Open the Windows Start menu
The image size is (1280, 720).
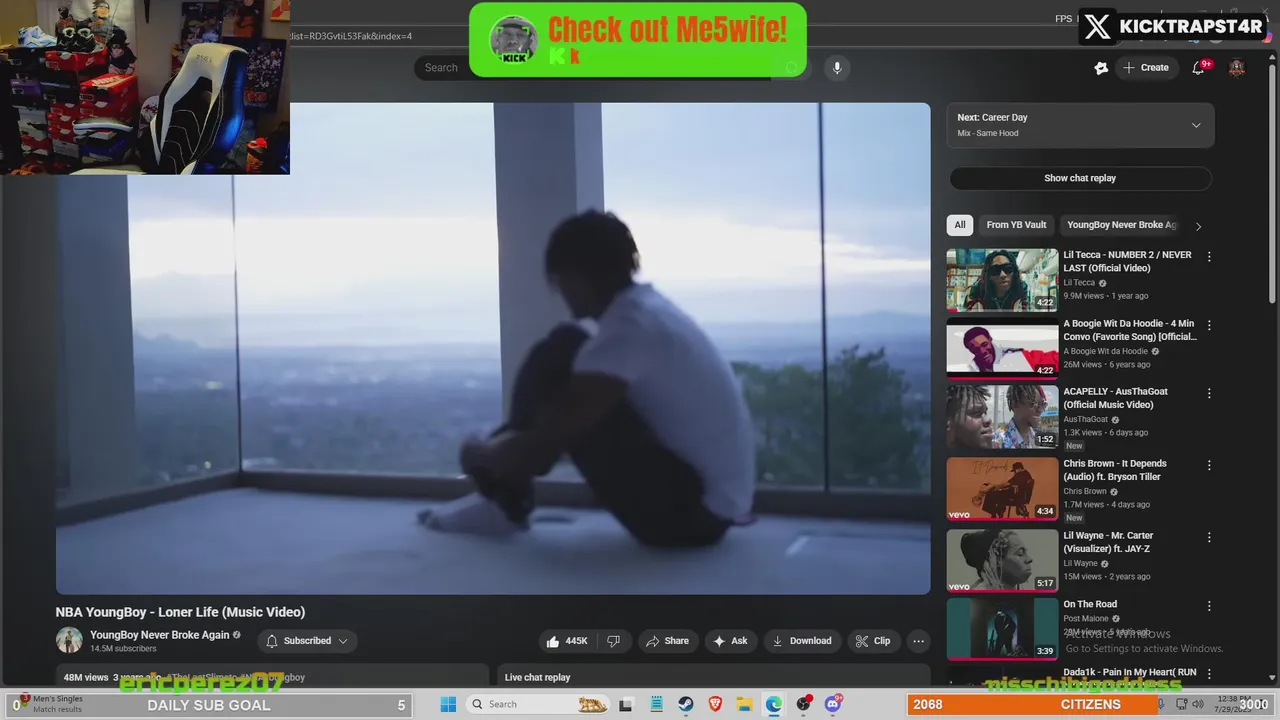(448, 704)
